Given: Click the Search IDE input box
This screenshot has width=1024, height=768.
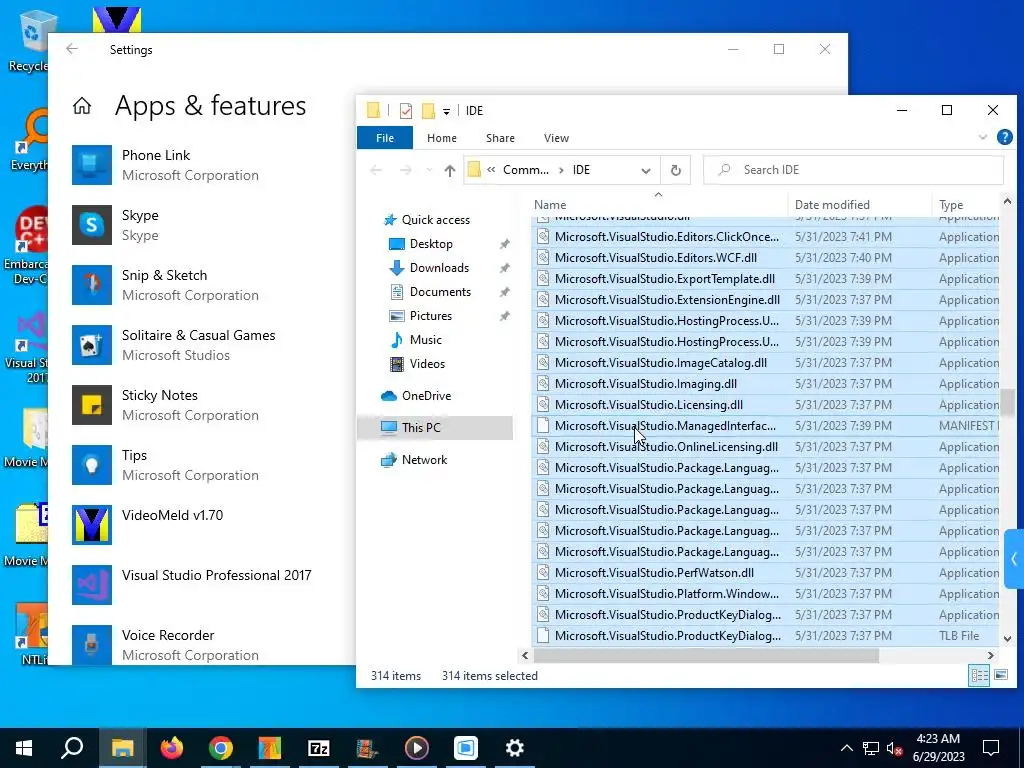Looking at the screenshot, I should click(853, 170).
